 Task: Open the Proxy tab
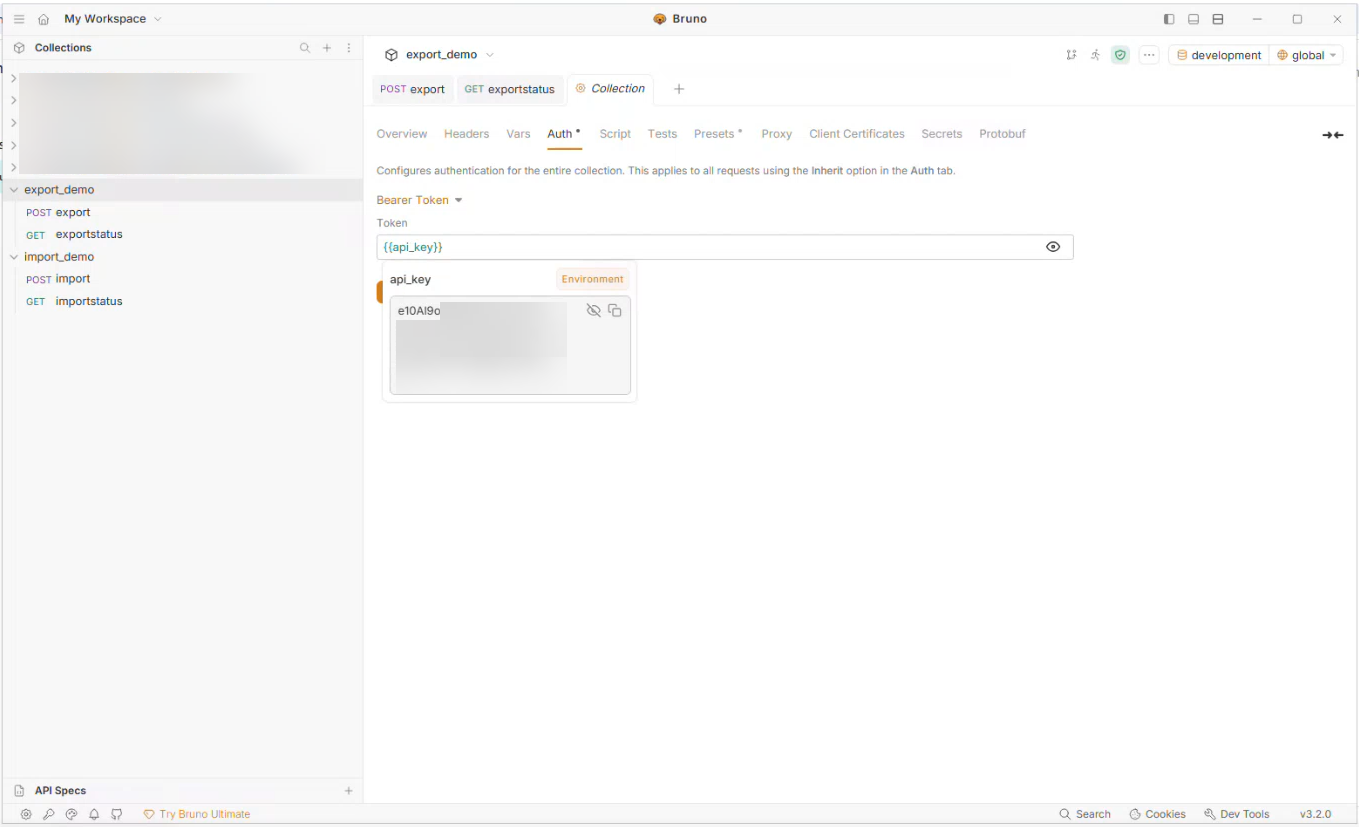776,134
